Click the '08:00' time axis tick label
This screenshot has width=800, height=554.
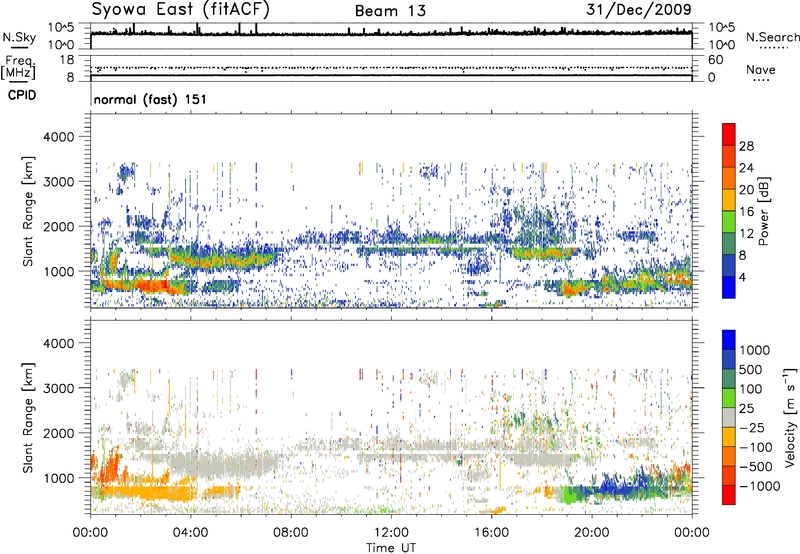pos(291,533)
